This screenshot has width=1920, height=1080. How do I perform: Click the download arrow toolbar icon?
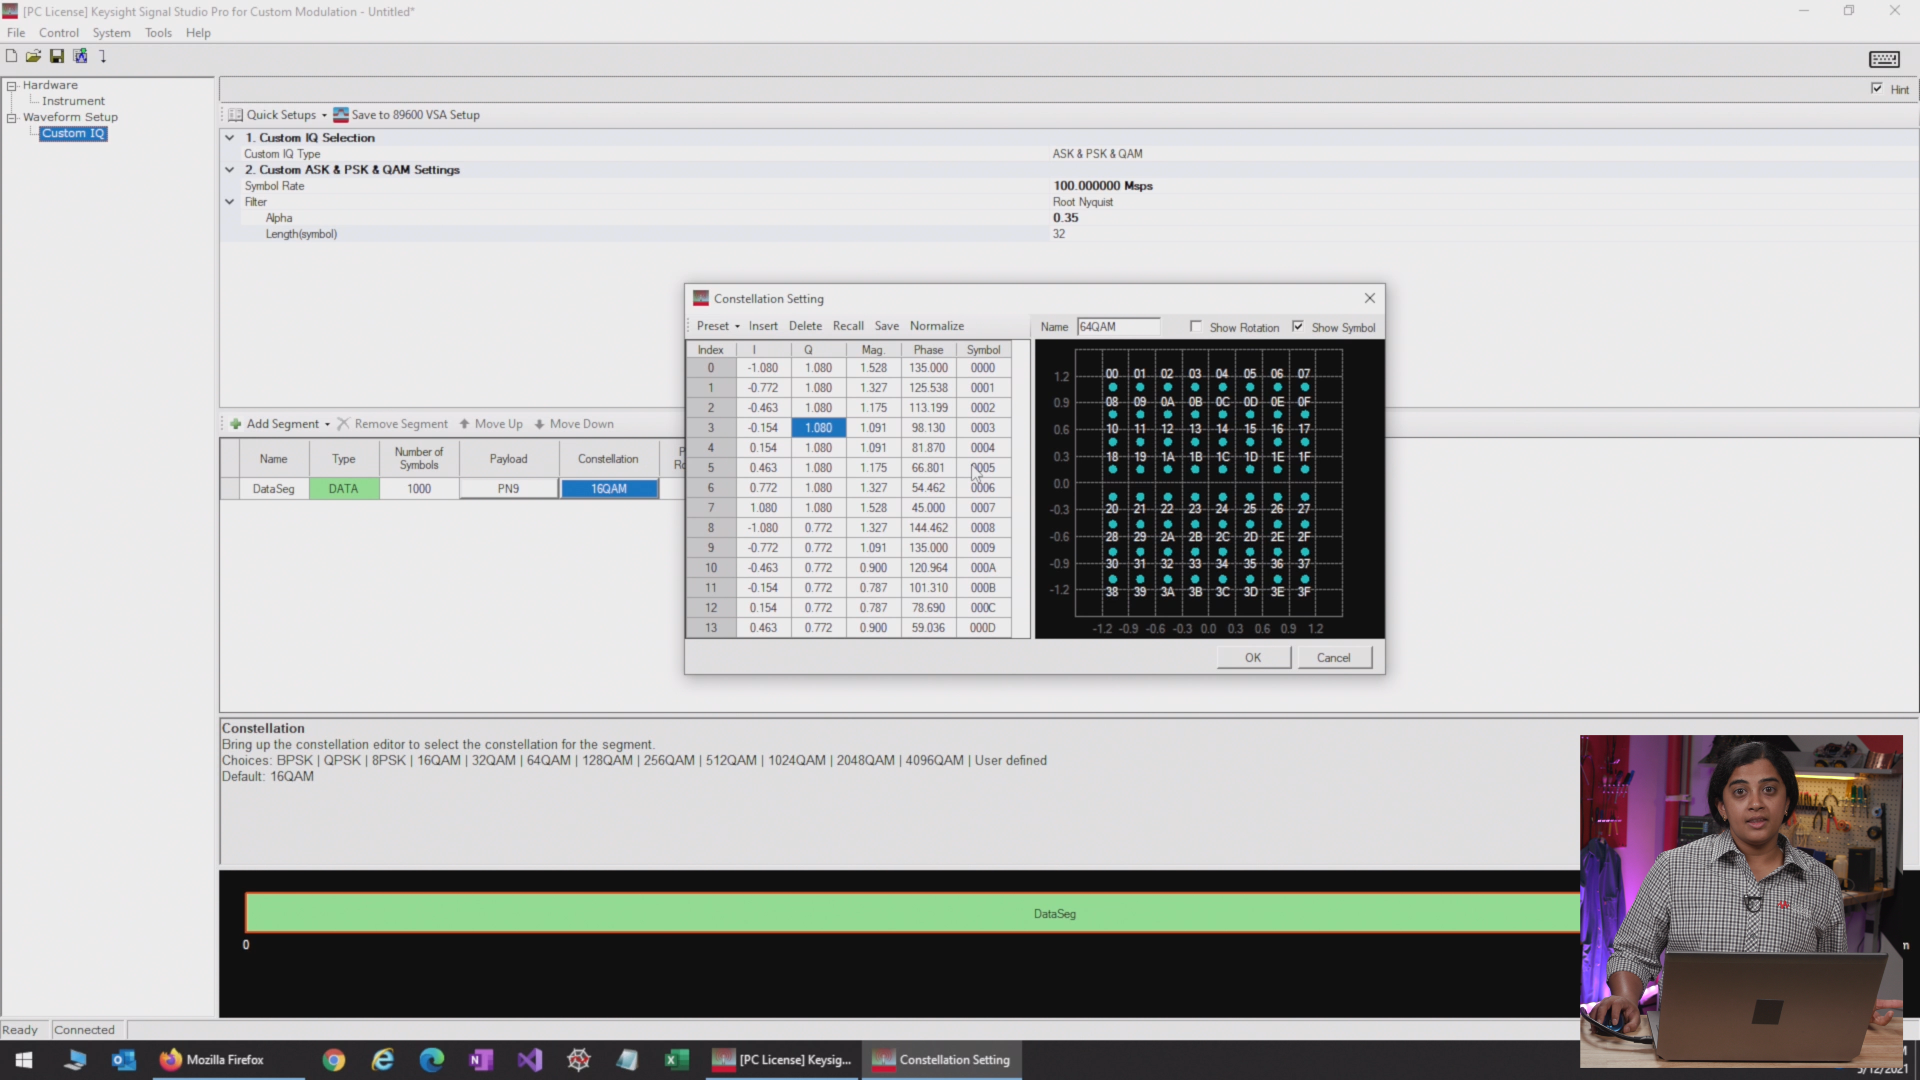(102, 56)
